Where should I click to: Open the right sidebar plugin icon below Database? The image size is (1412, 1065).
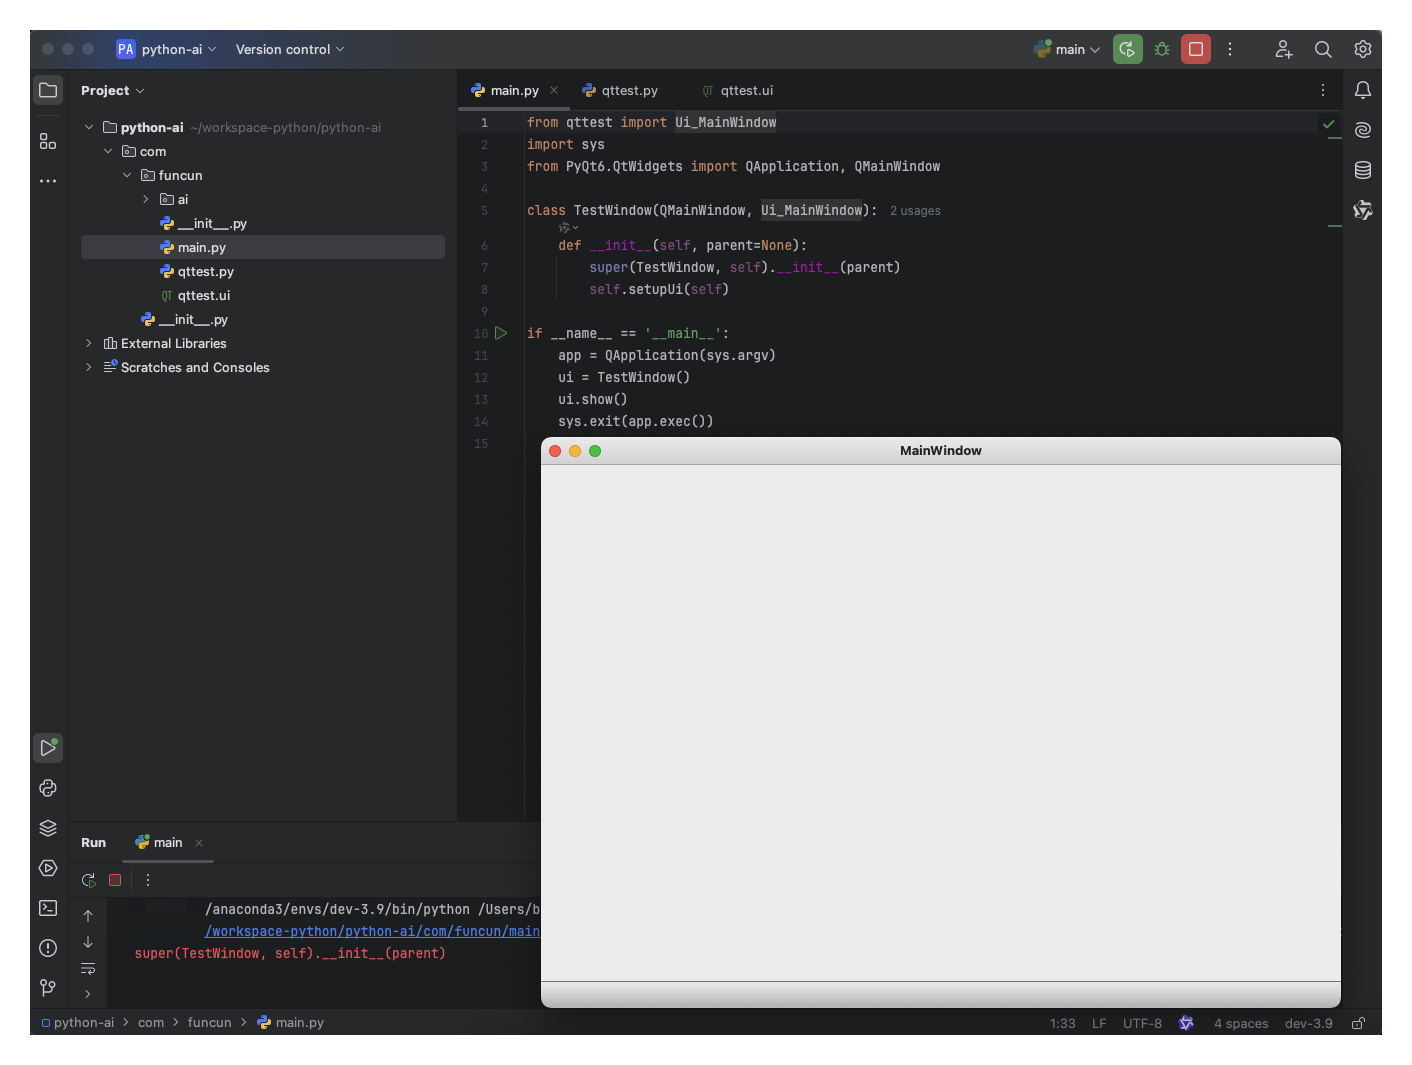[x=1363, y=210]
